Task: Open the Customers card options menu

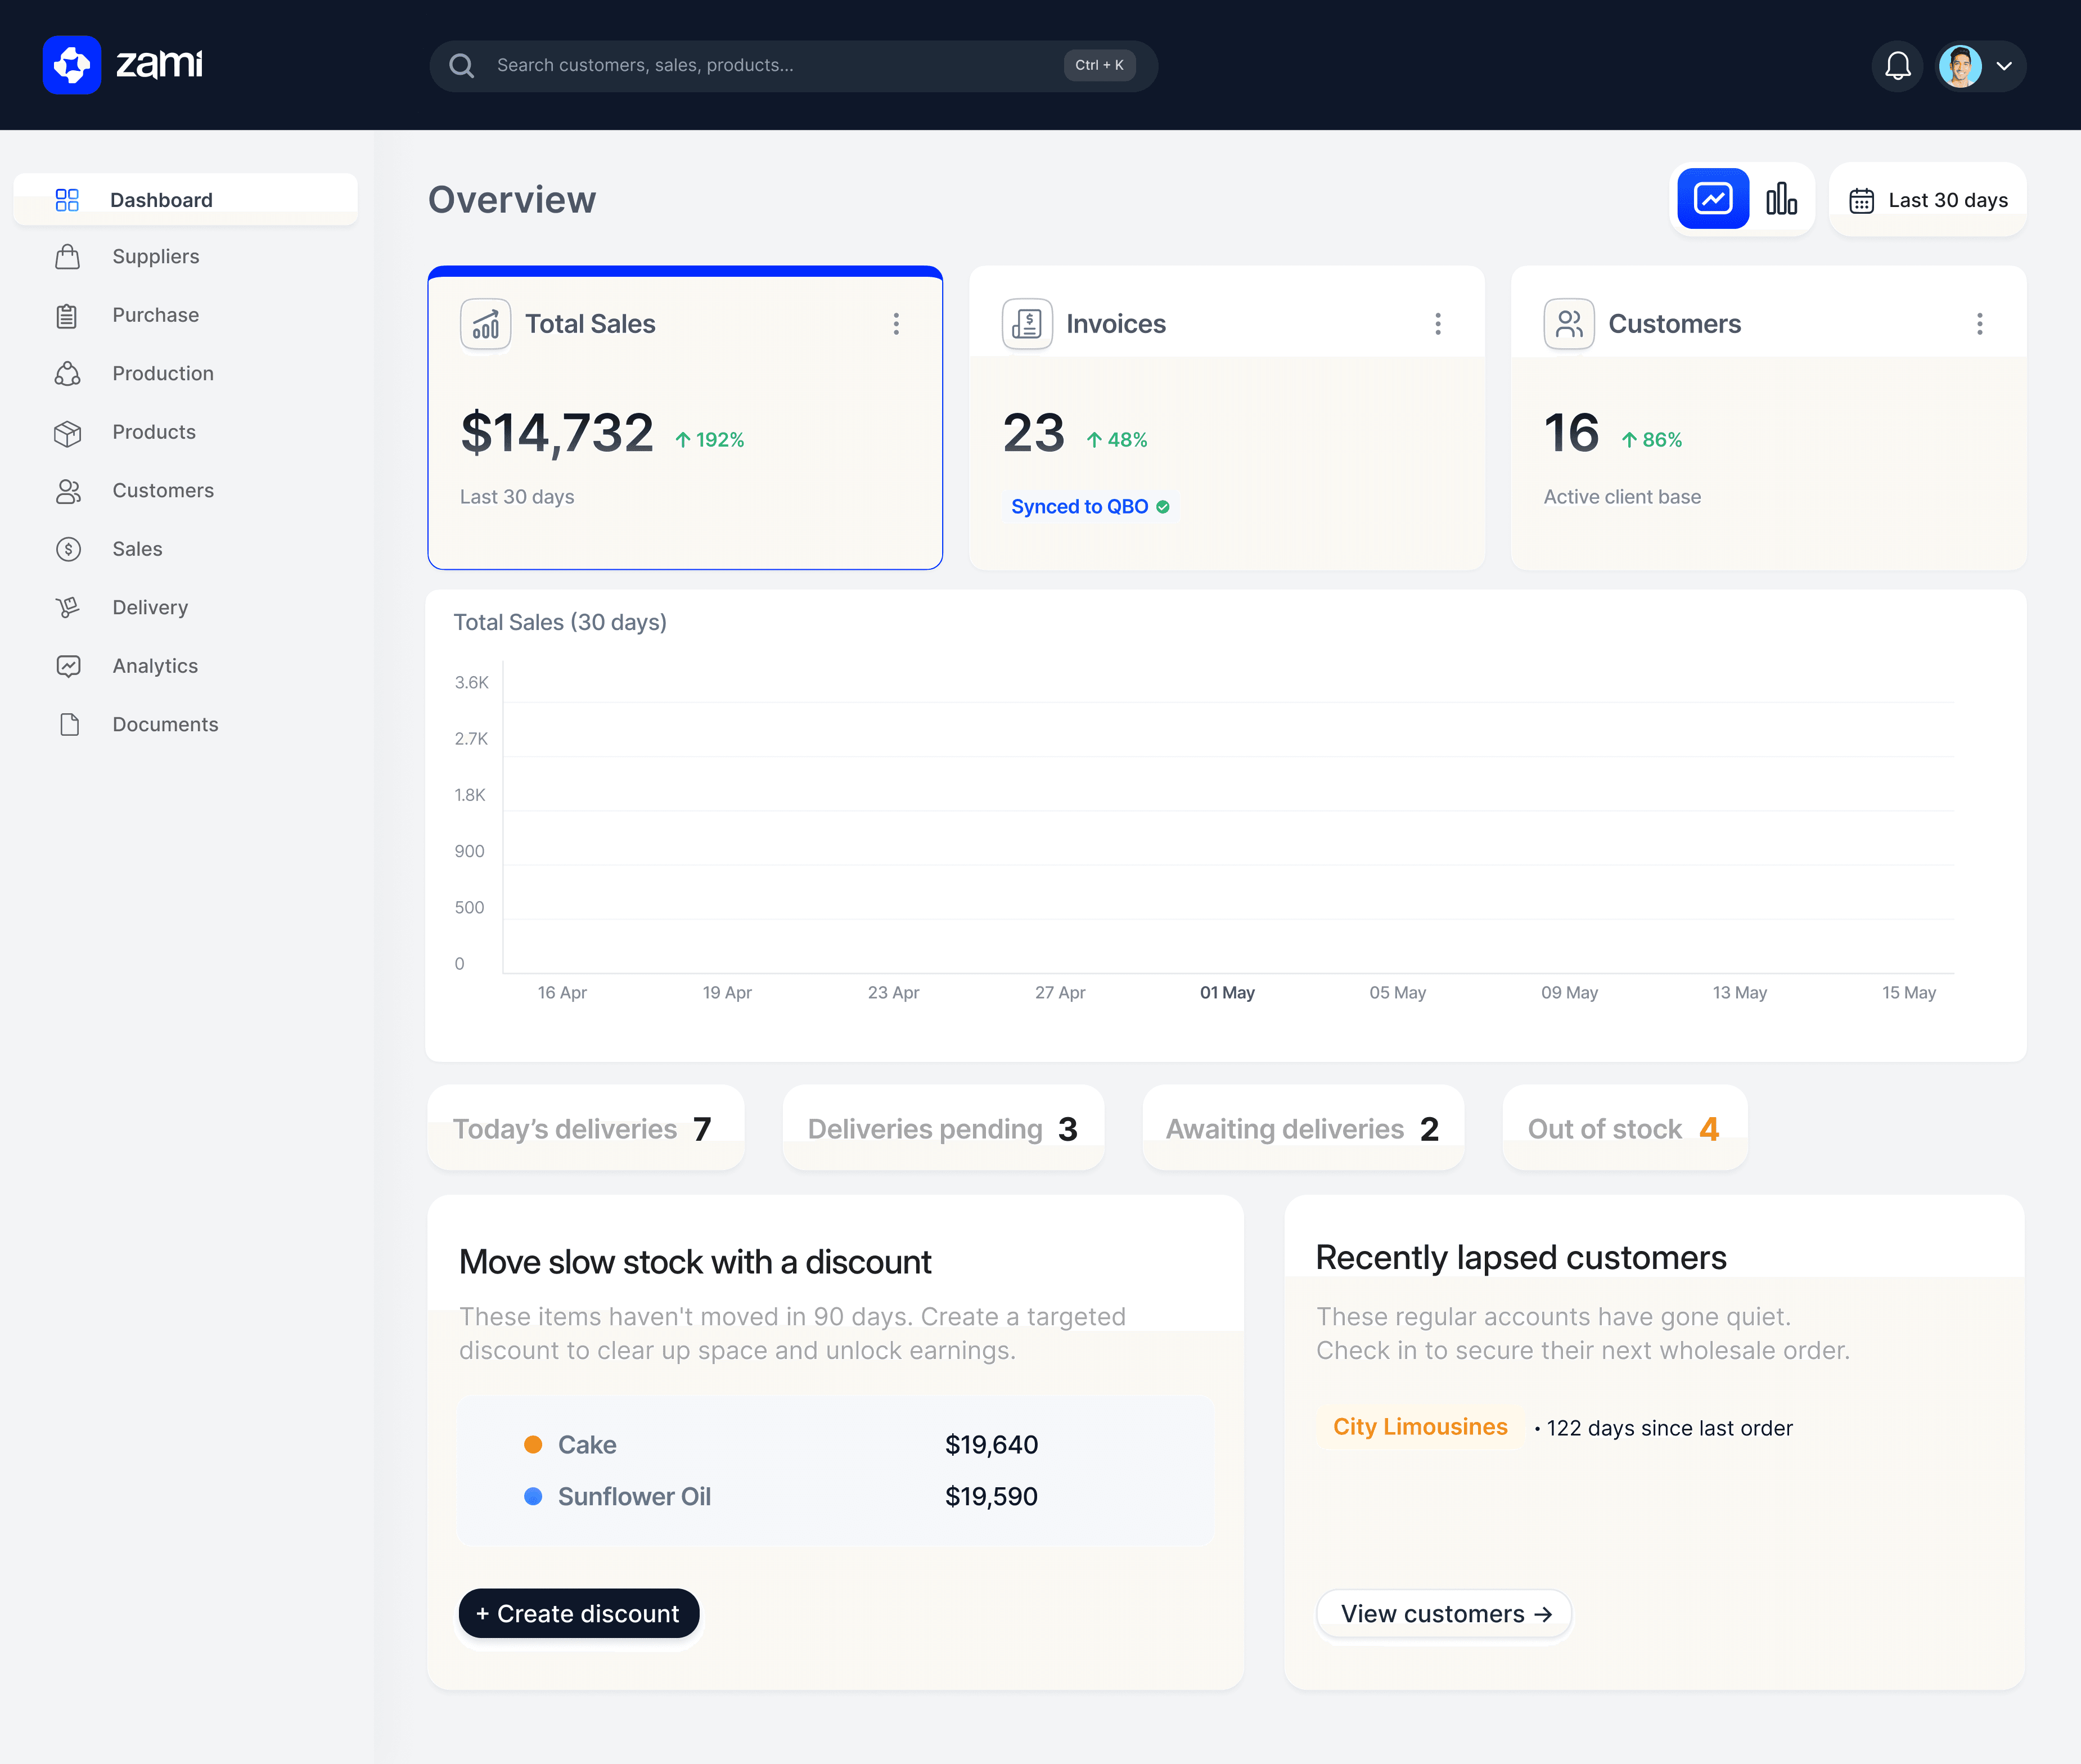Action: [x=1979, y=324]
